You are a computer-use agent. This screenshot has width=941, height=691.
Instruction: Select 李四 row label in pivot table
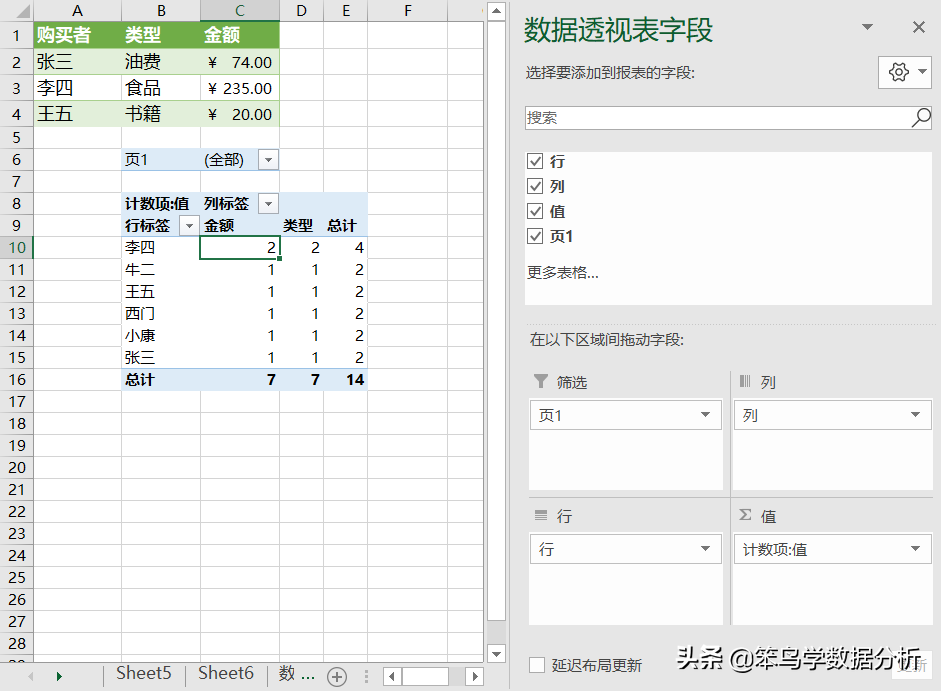click(161, 247)
